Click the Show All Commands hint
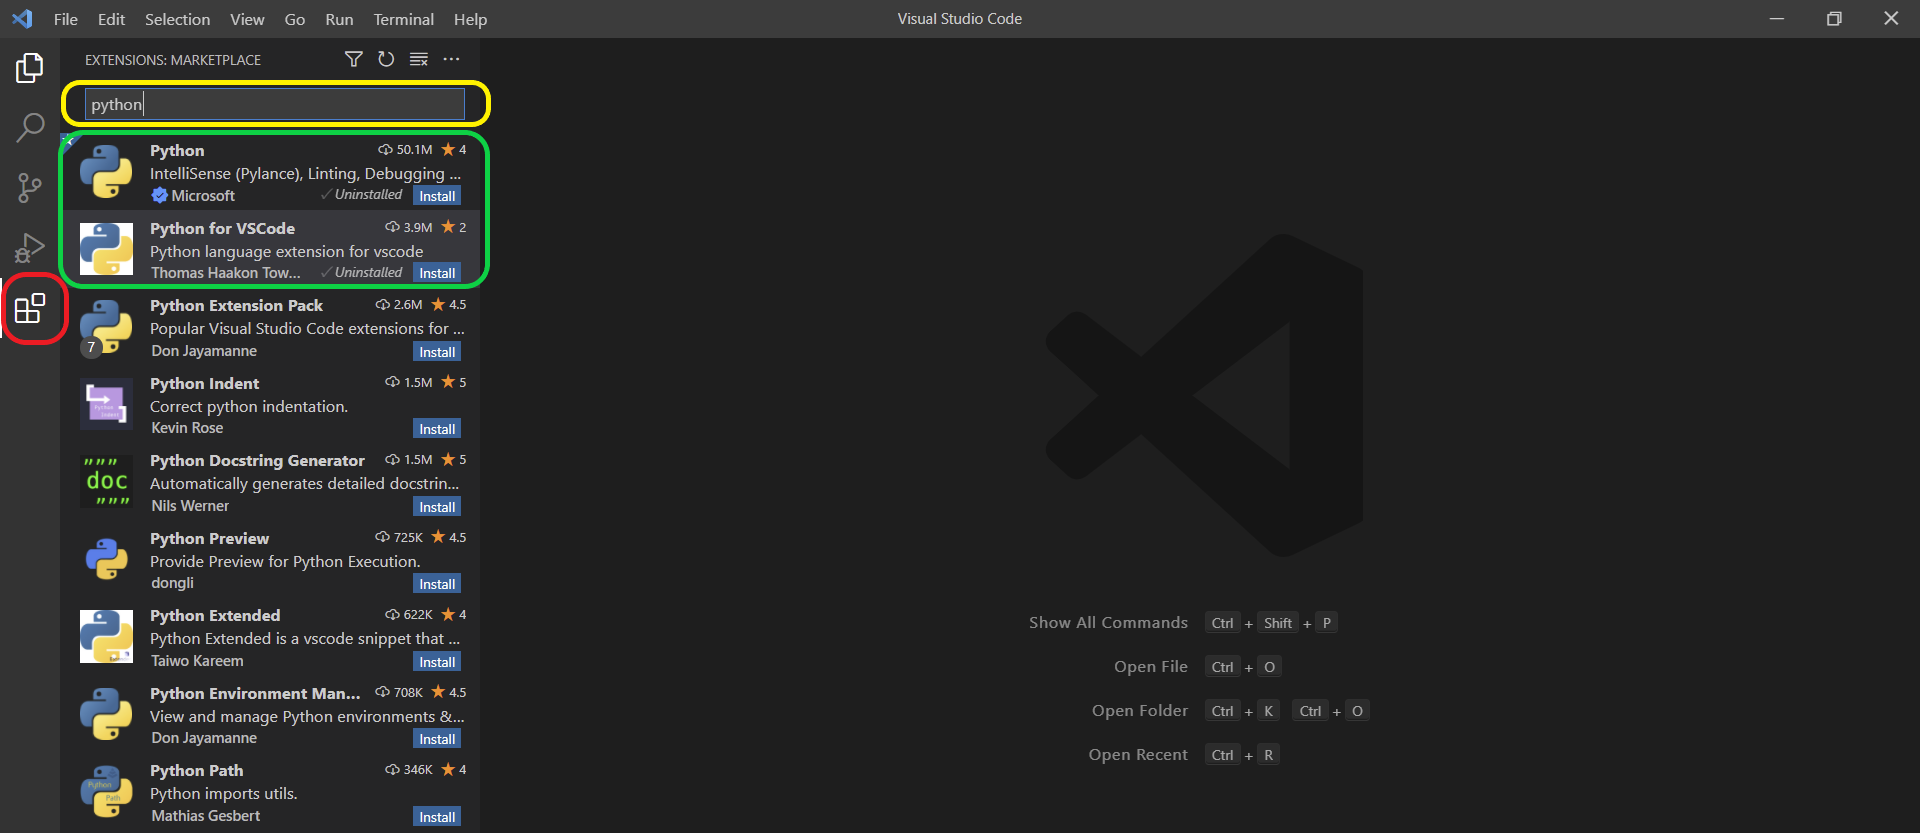 pyautogui.click(x=1108, y=623)
